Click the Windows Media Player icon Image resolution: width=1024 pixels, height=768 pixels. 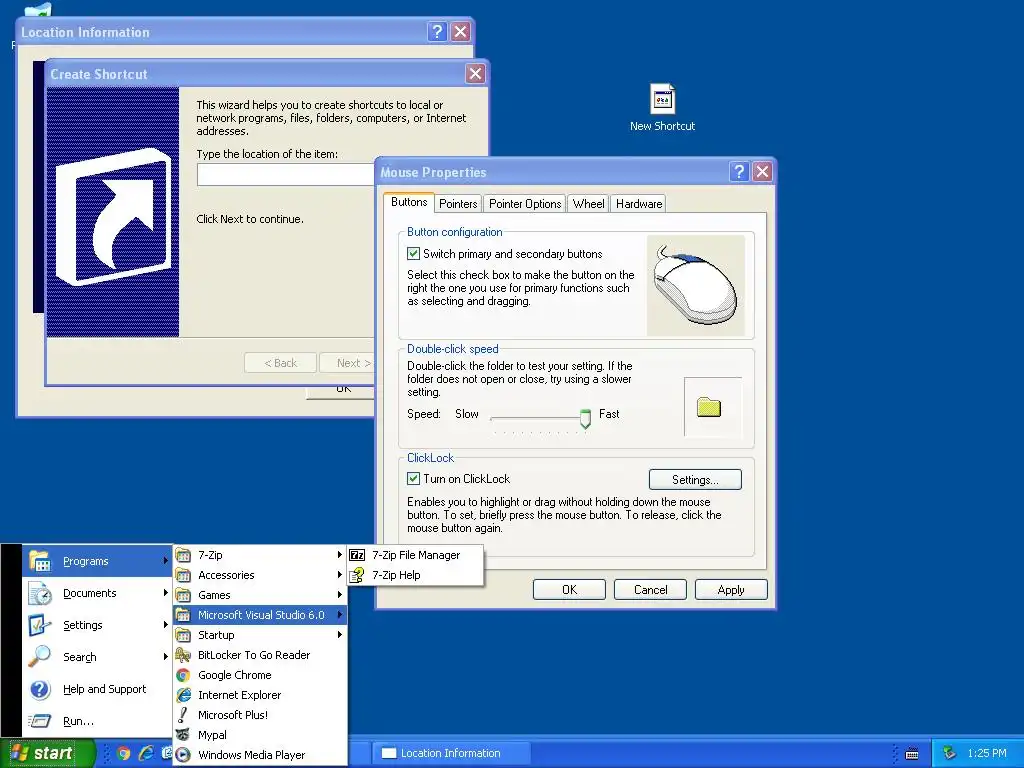click(184, 755)
